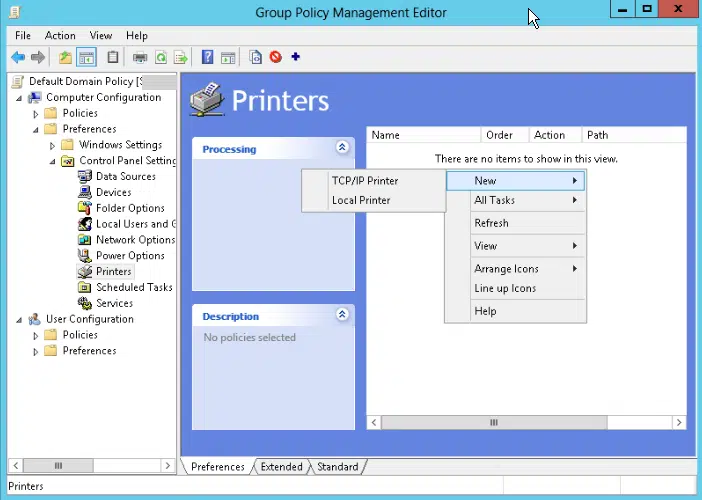Click the Control Panel Settings folder icon
702x500 pixels.
click(x=68, y=161)
